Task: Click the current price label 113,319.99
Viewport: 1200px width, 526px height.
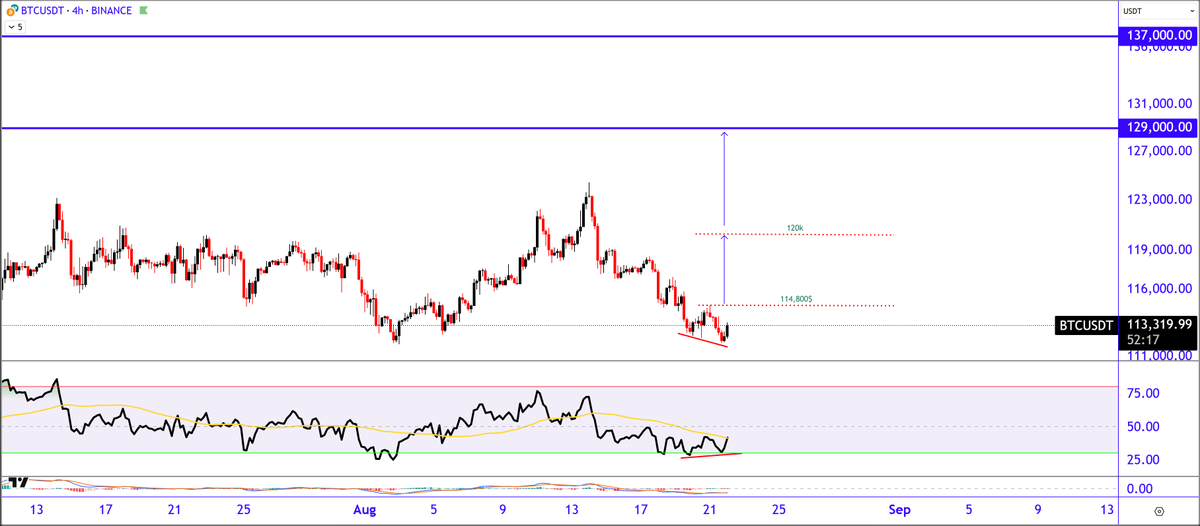Action: 1158,324
